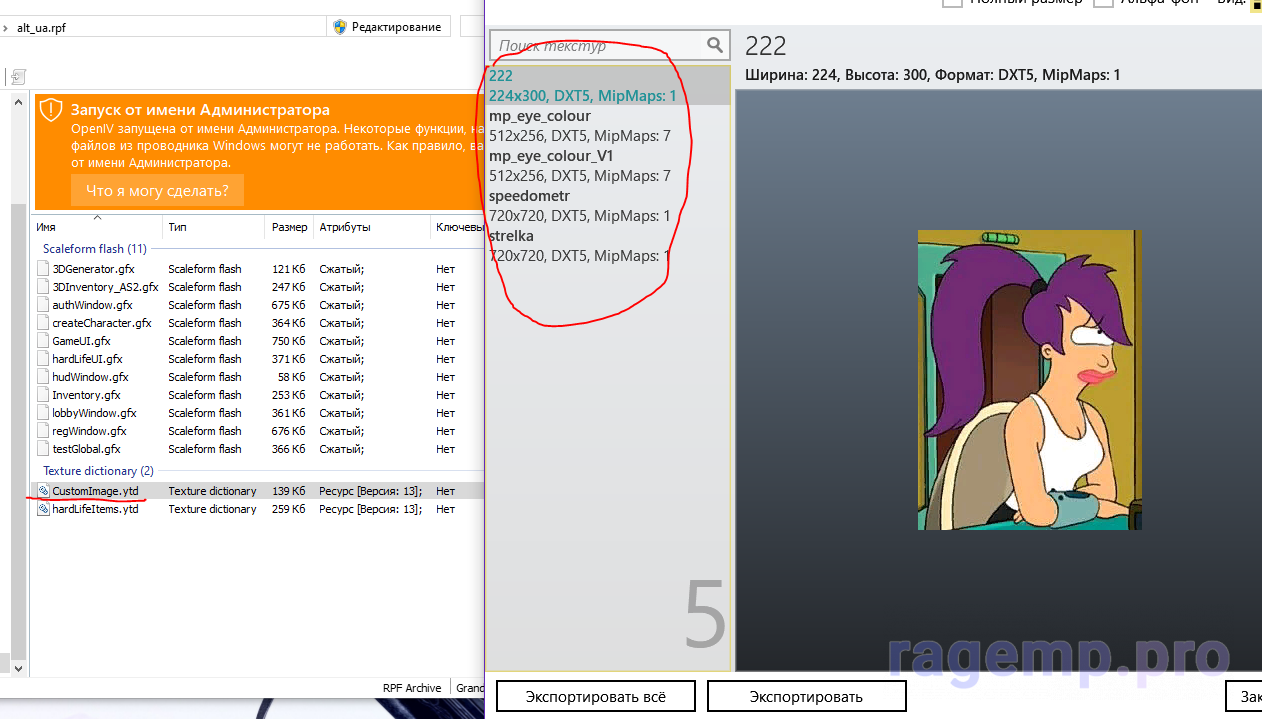Click the GameUI.gfx file icon

point(43,341)
